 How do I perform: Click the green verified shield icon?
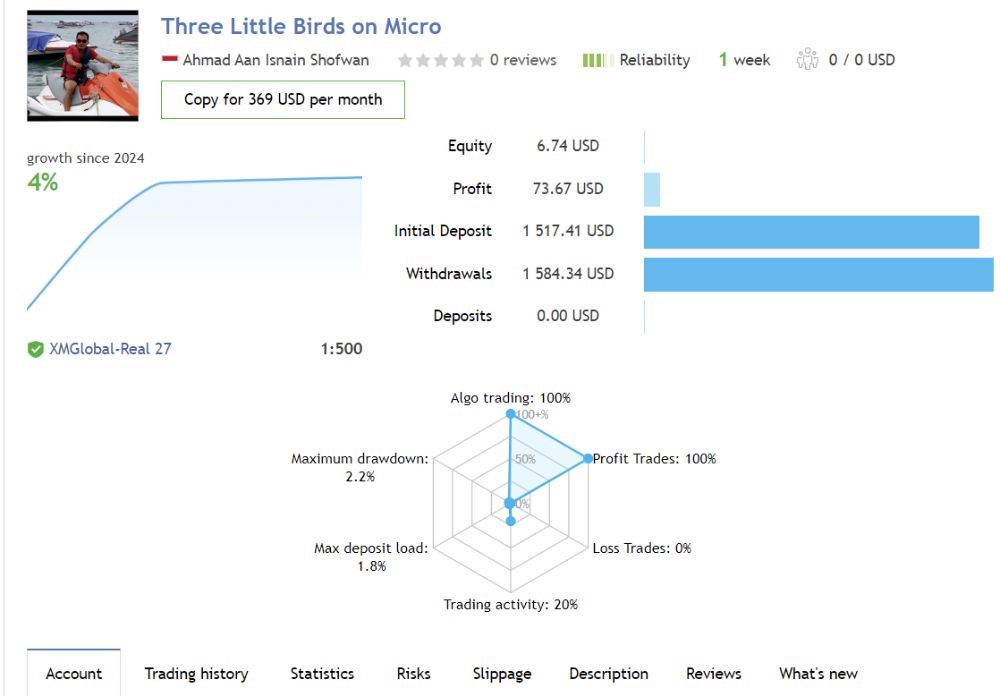pyautogui.click(x=35, y=349)
